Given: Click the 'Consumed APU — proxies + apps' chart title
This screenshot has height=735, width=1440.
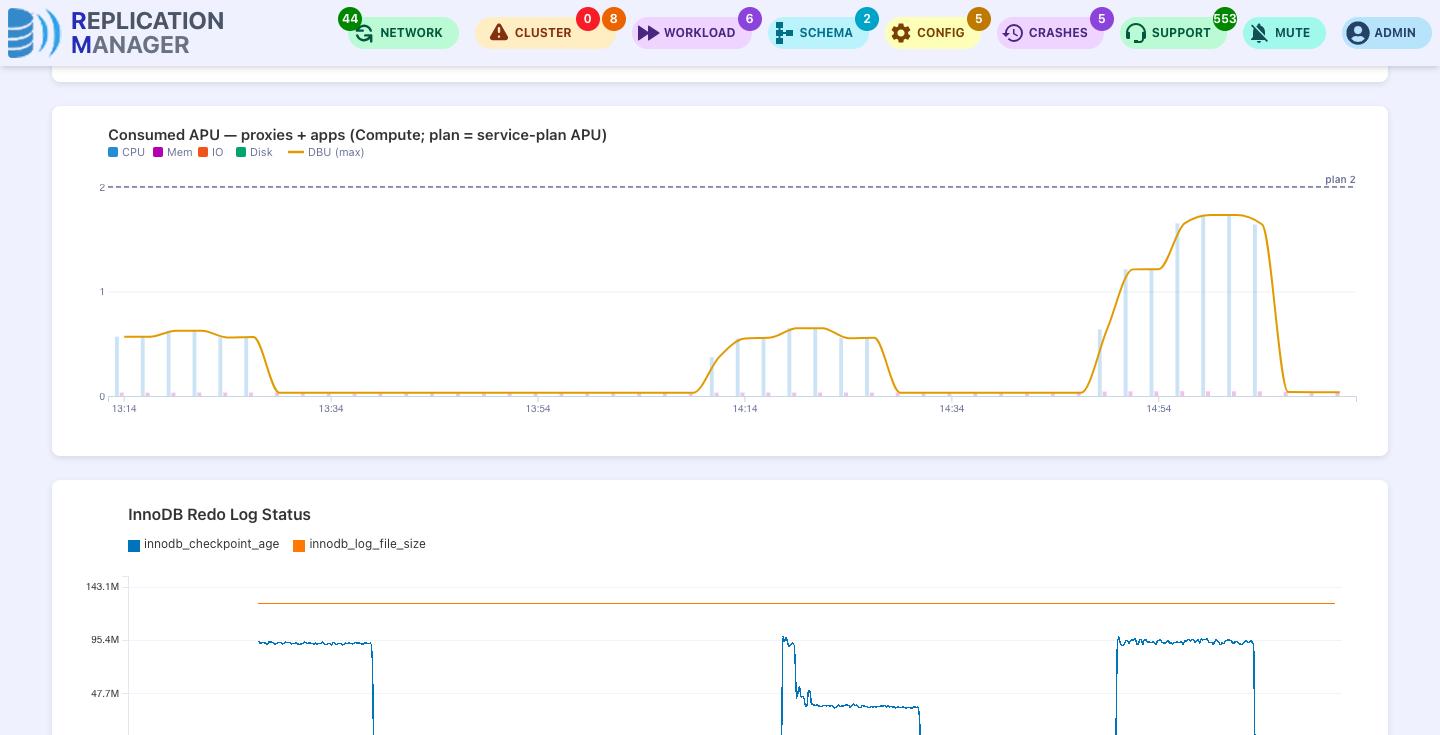Looking at the screenshot, I should tap(357, 135).
